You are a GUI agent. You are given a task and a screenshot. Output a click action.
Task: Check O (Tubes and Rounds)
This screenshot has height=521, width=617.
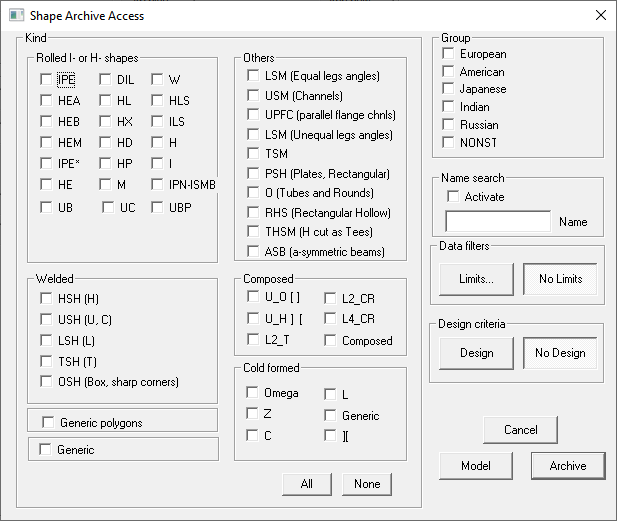pos(253,193)
